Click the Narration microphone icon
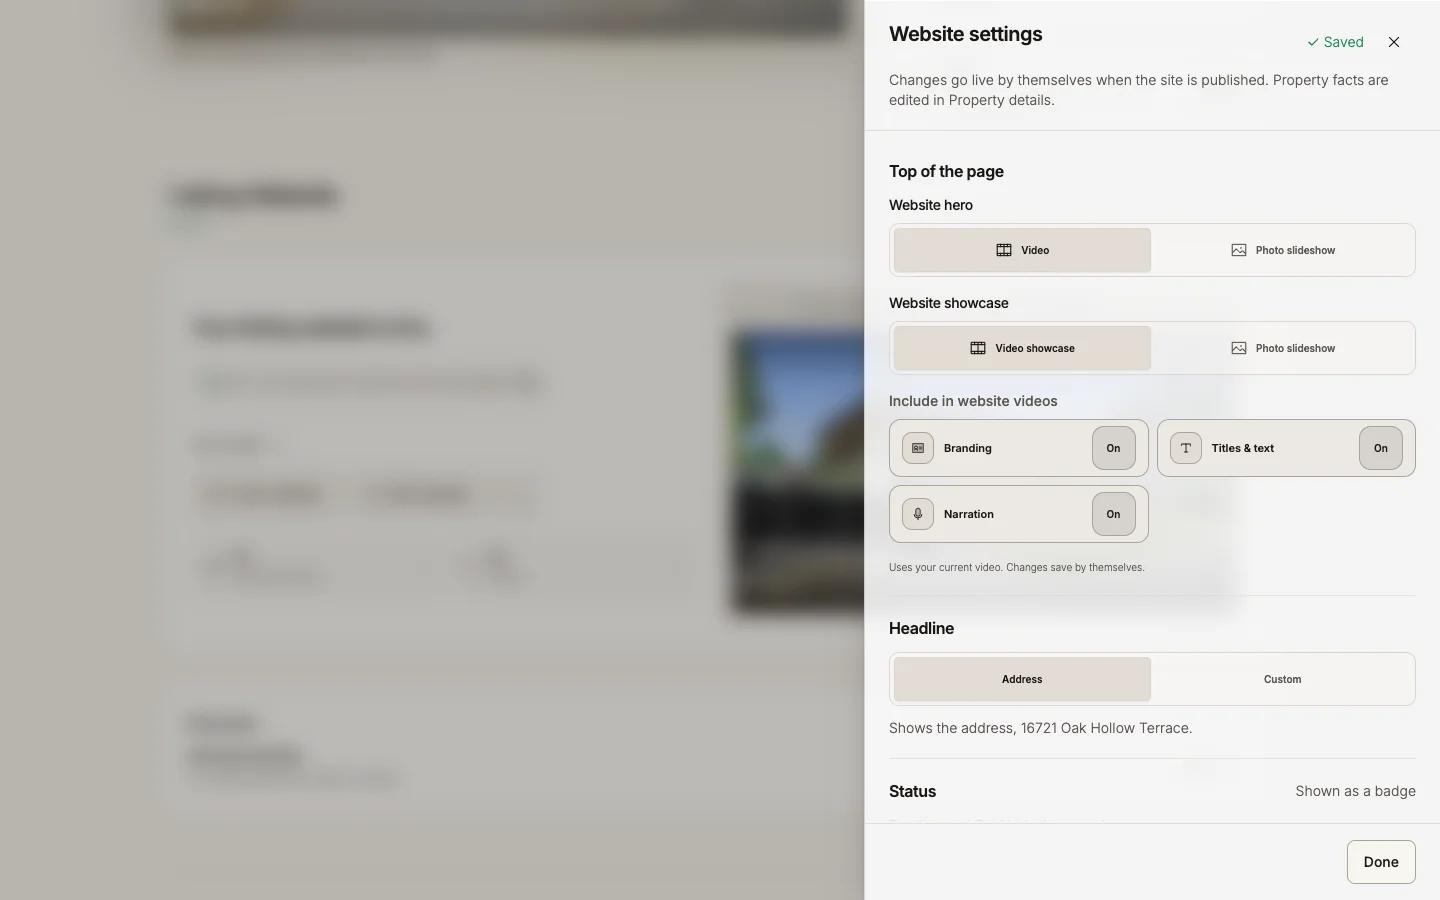Screen dimensions: 1440x900 point(918,514)
